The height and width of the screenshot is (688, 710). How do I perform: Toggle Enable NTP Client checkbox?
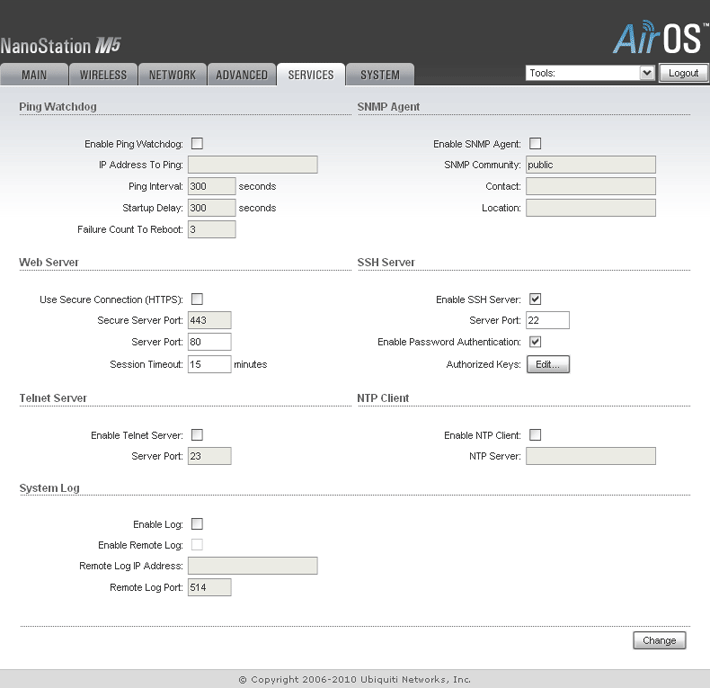tap(535, 435)
